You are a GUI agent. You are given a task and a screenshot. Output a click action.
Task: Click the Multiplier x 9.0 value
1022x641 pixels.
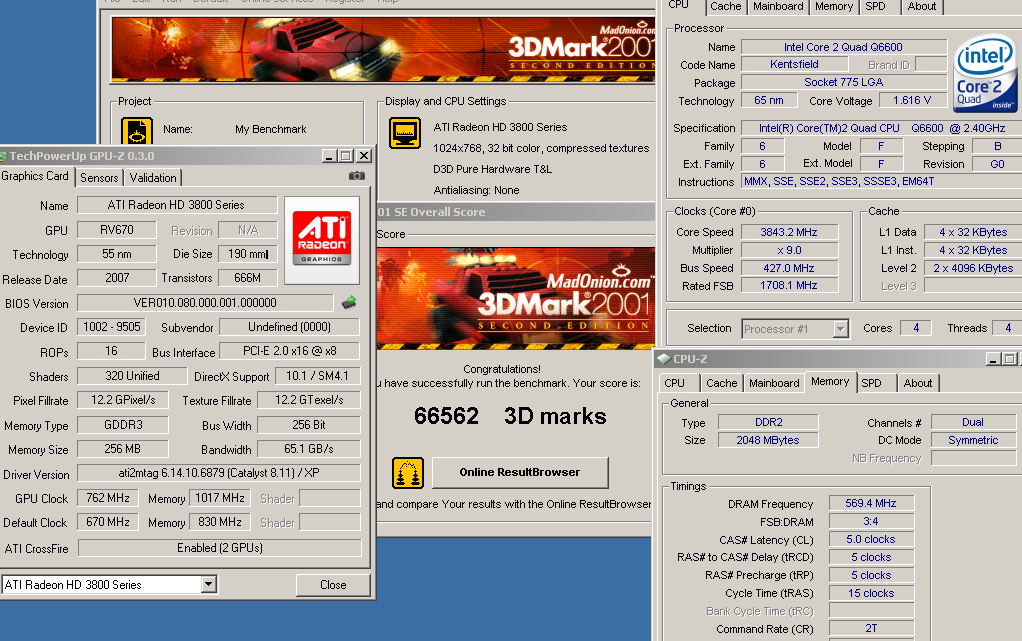coord(789,250)
